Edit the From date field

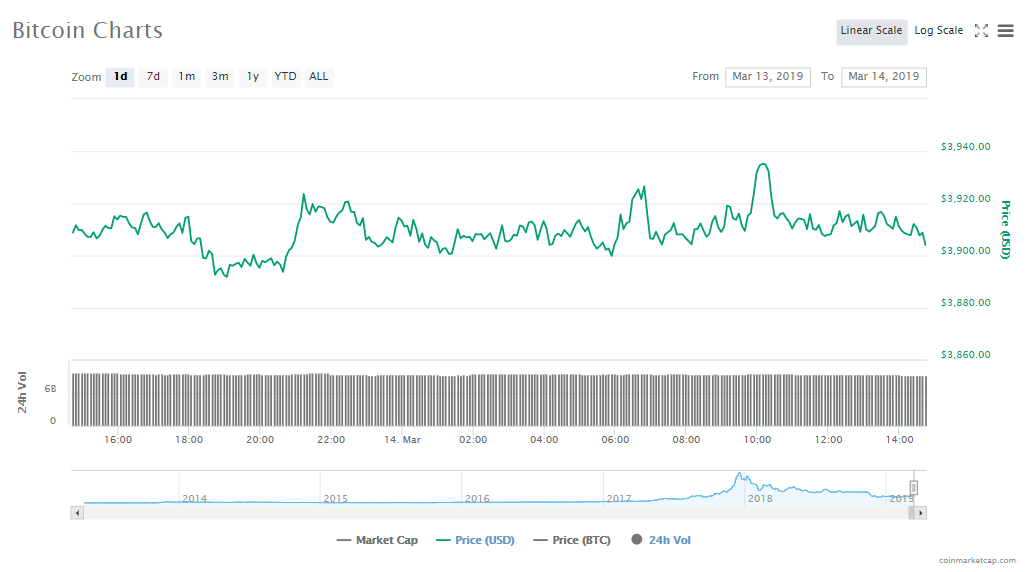point(767,77)
